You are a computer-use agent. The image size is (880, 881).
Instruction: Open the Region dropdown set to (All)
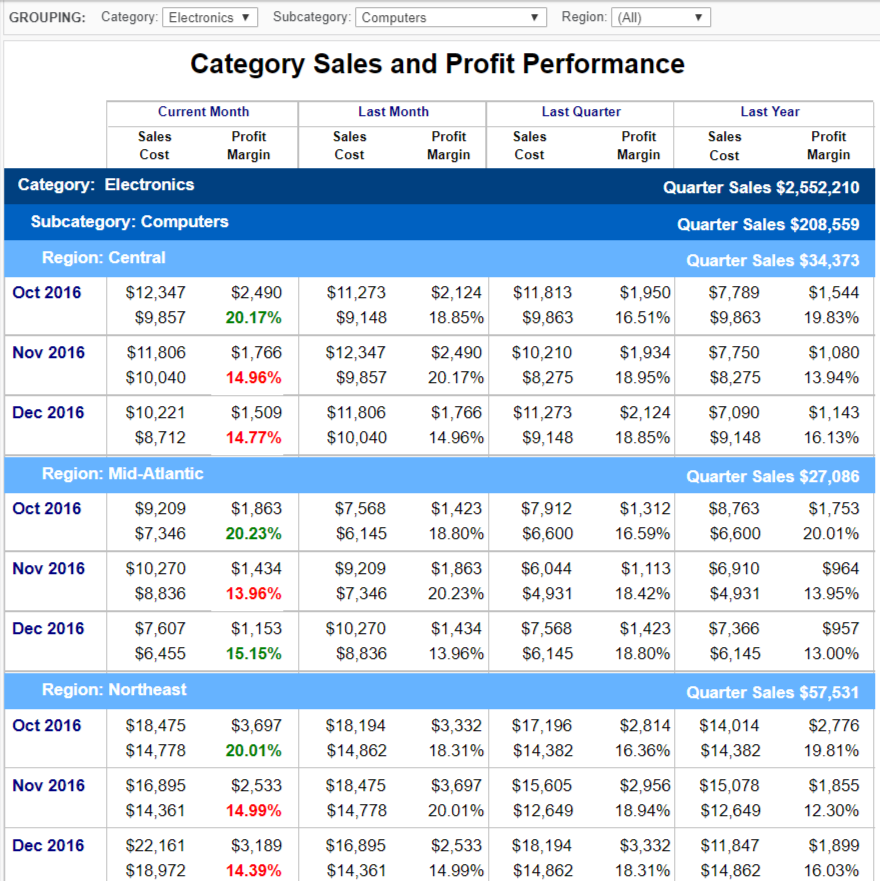[x=660, y=17]
